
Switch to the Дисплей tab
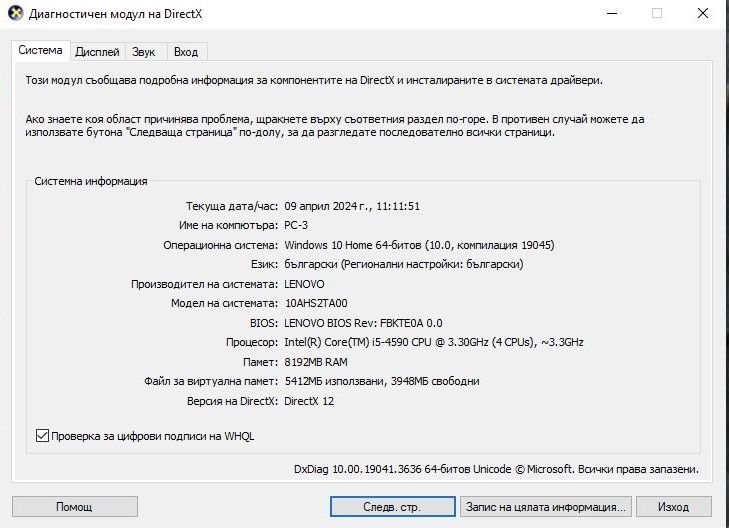[97, 52]
